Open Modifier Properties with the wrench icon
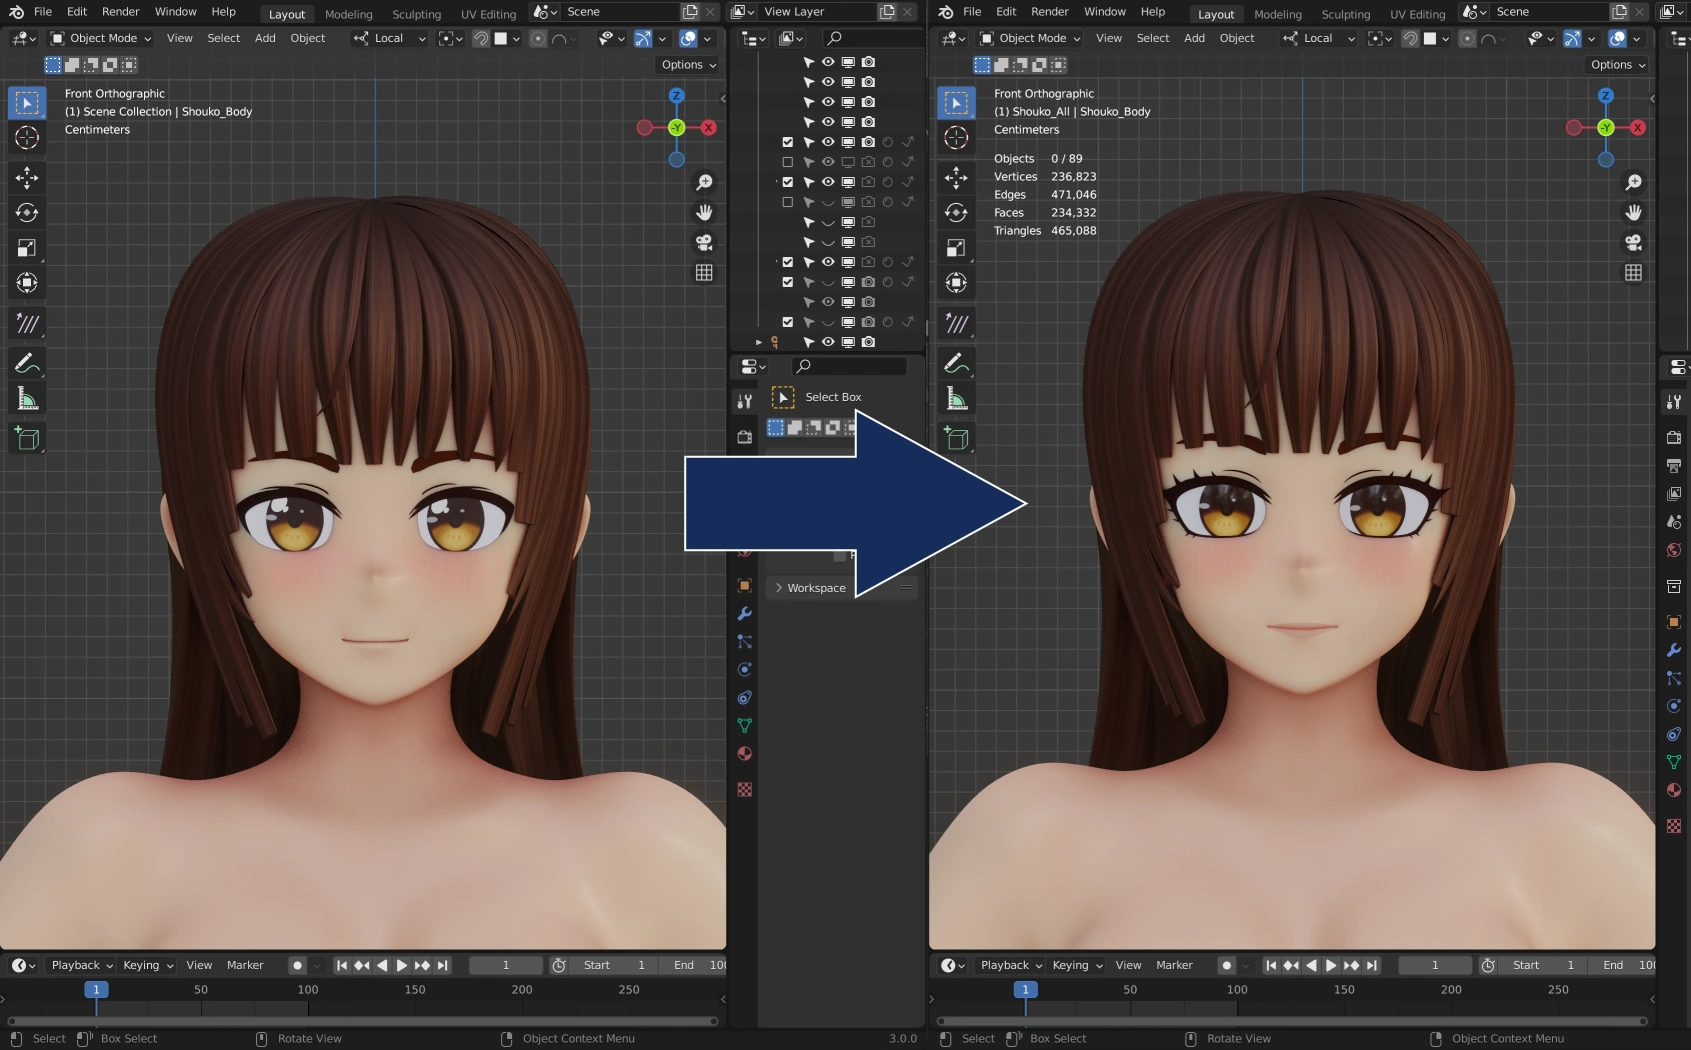This screenshot has height=1050, width=1691. pos(1673,650)
